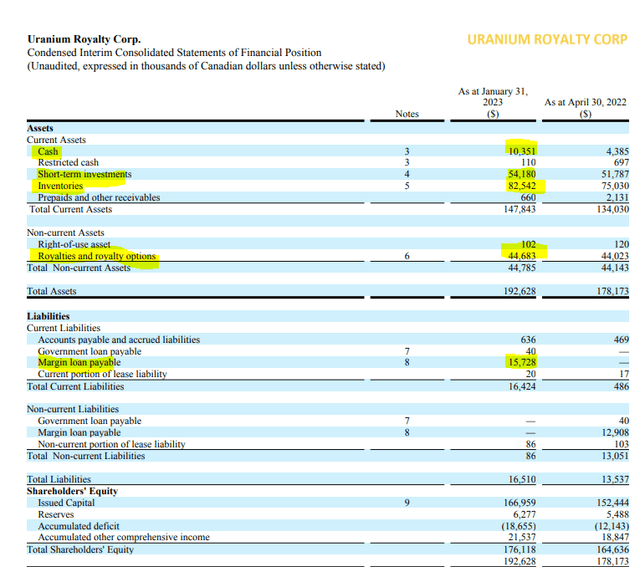Image resolution: width=640 pixels, height=567 pixels.
Task: Click 'Accumulated other comprehensive income' label
Action: [124, 537]
